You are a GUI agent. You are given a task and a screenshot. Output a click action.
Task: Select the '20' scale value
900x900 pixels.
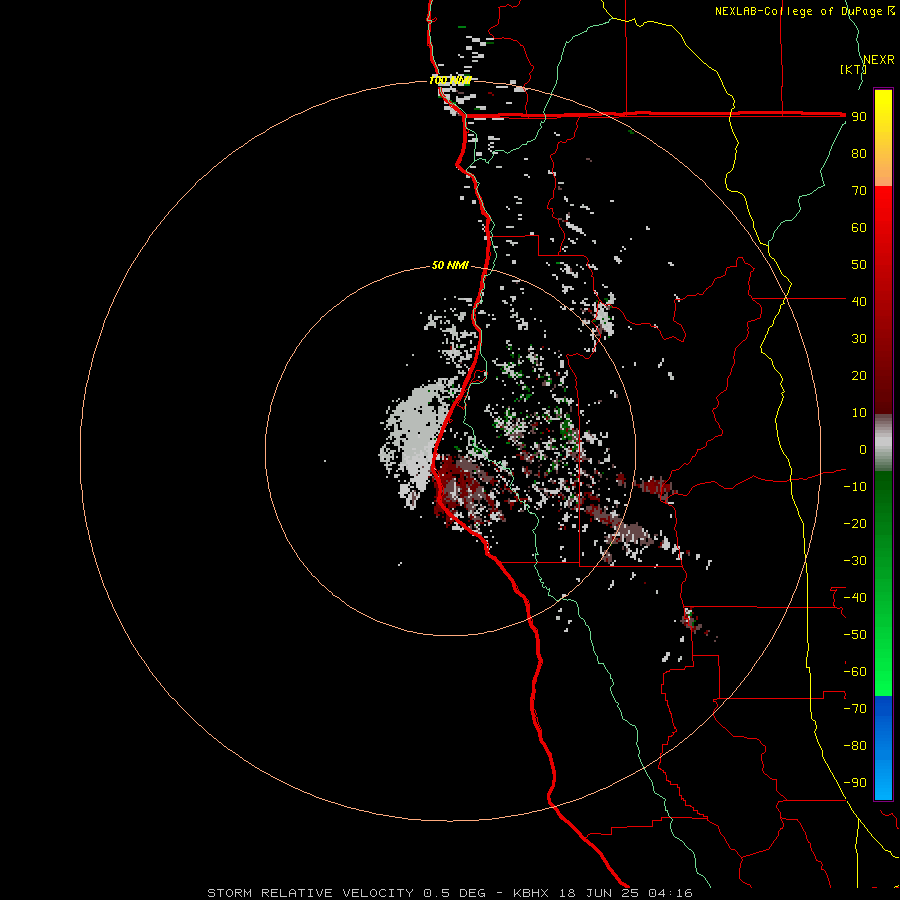pyautogui.click(x=859, y=375)
